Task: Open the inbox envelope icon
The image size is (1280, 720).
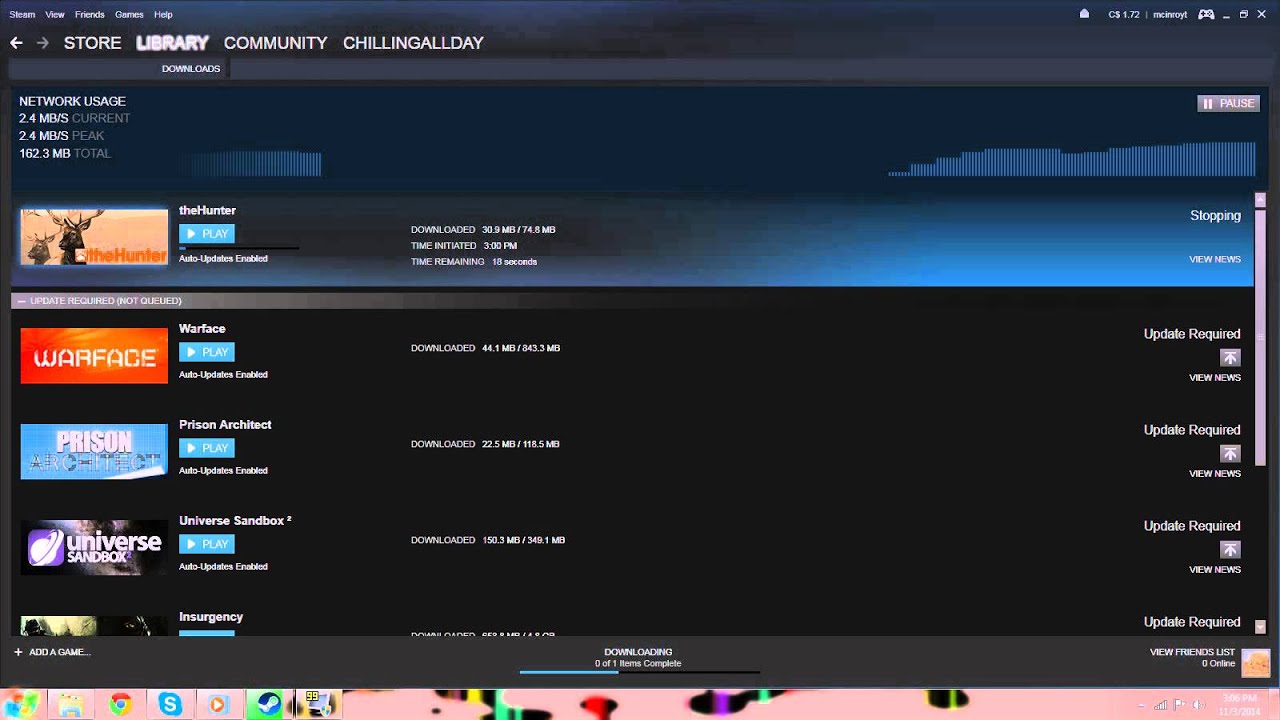Action: (x=1084, y=14)
